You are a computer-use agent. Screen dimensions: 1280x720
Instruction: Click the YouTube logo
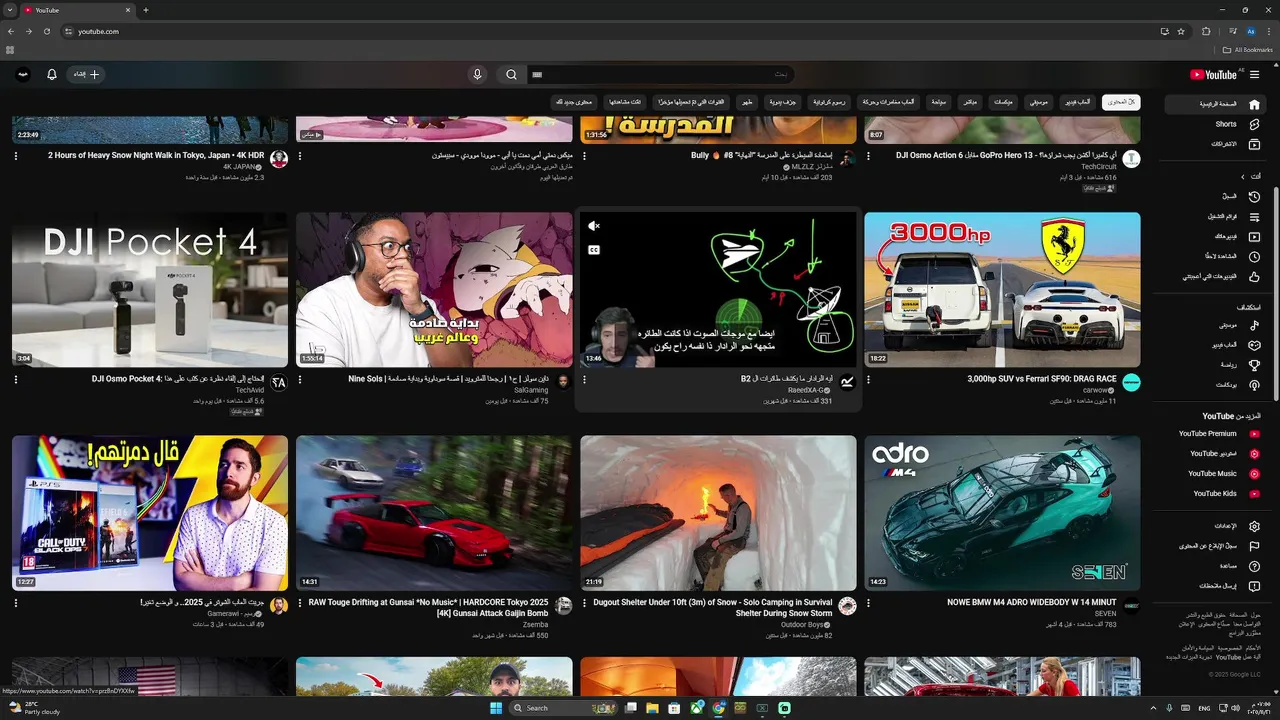coord(1213,74)
